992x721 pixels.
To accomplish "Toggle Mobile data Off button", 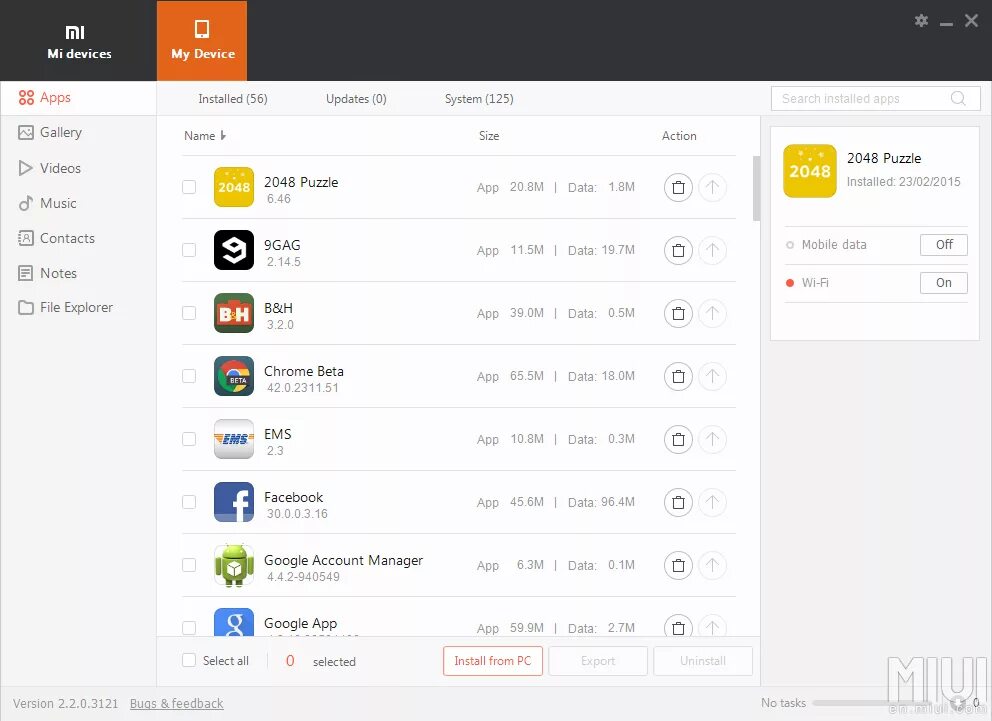I will click(943, 245).
